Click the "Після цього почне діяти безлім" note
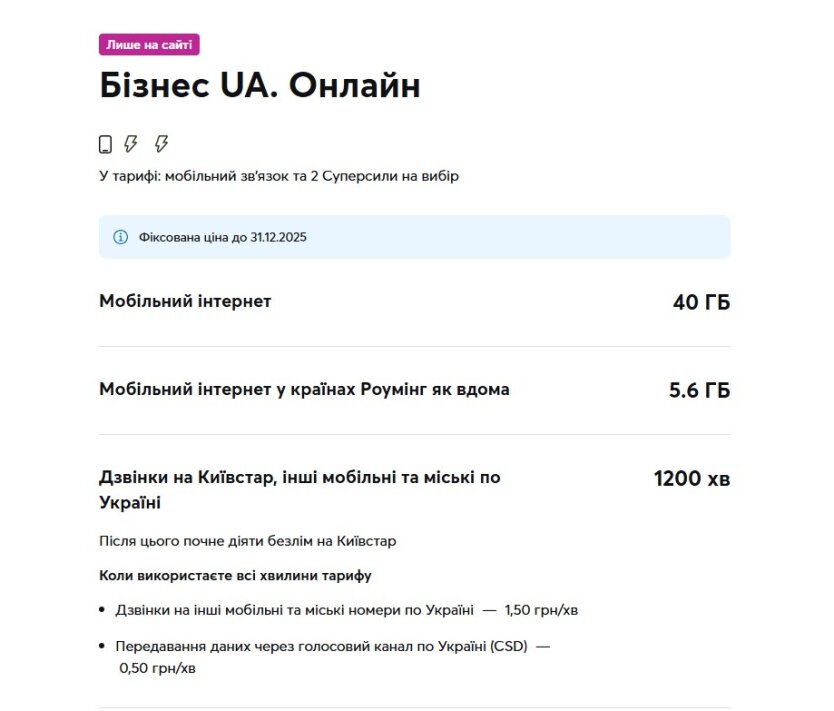Viewport: 834px width, 711px height. pyautogui.click(x=248, y=541)
